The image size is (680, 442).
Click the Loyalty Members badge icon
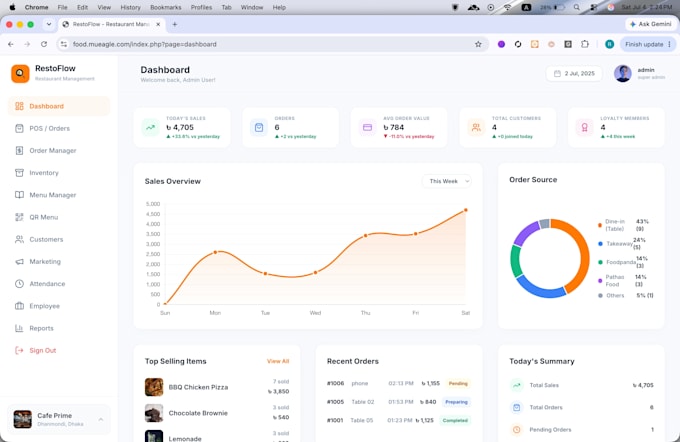click(x=585, y=128)
